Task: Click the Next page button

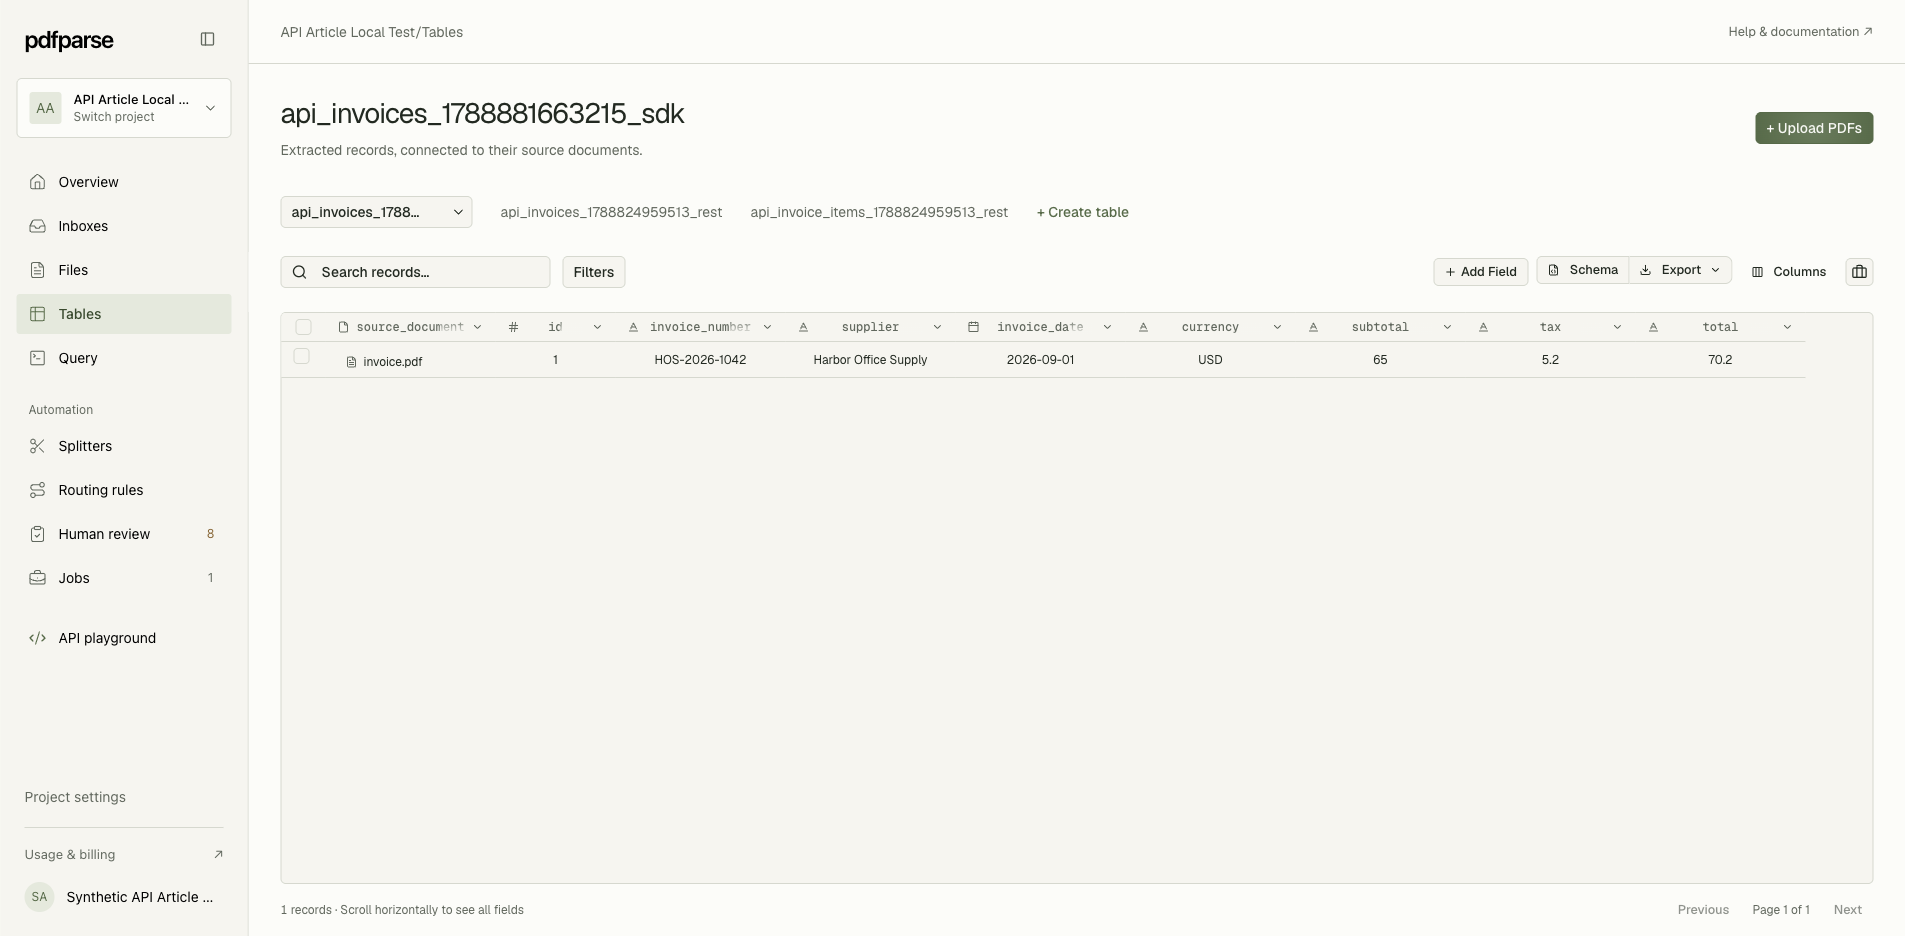Action: click(1847, 910)
